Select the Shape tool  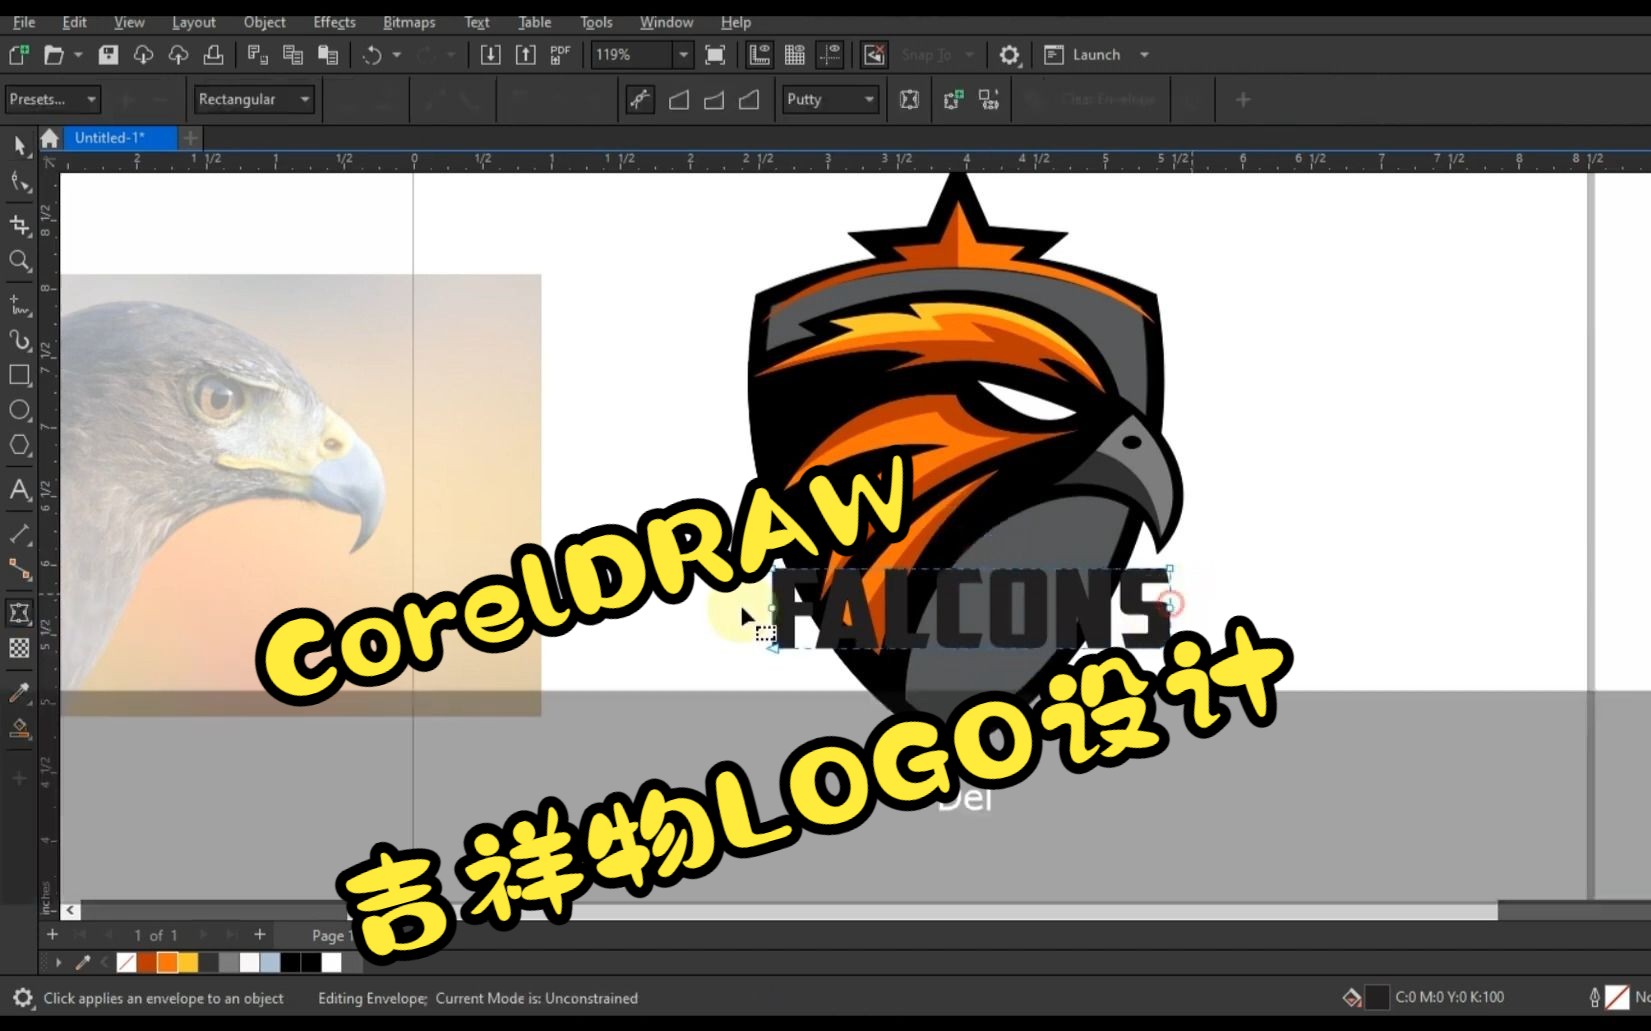(x=19, y=182)
